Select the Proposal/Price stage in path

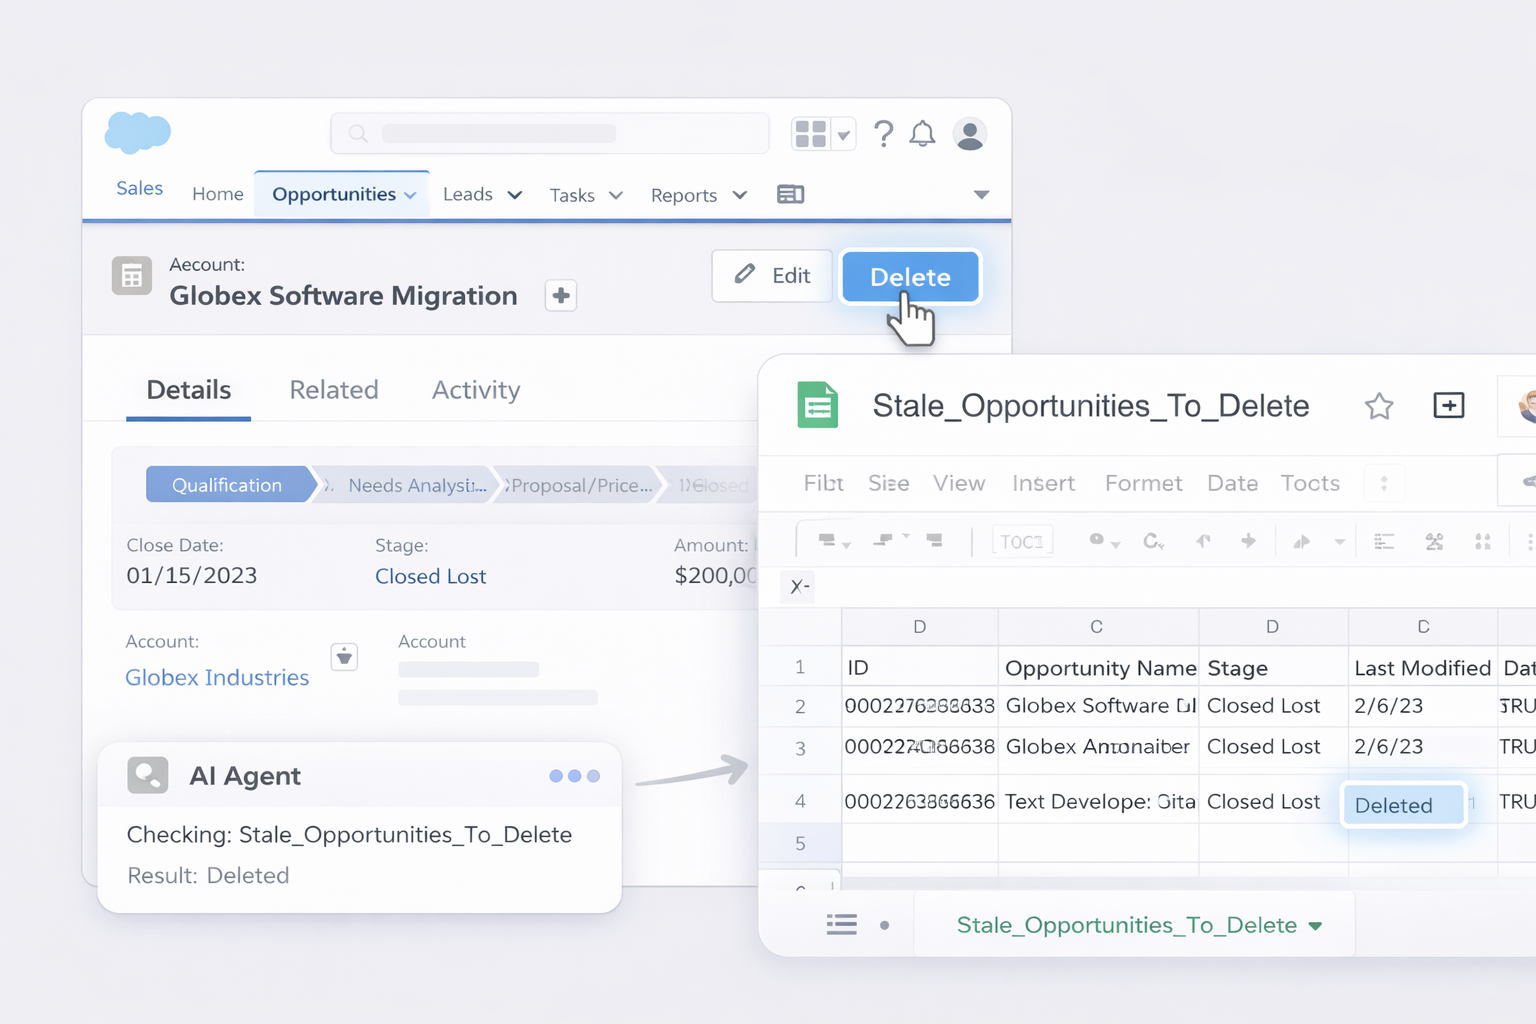click(x=580, y=485)
